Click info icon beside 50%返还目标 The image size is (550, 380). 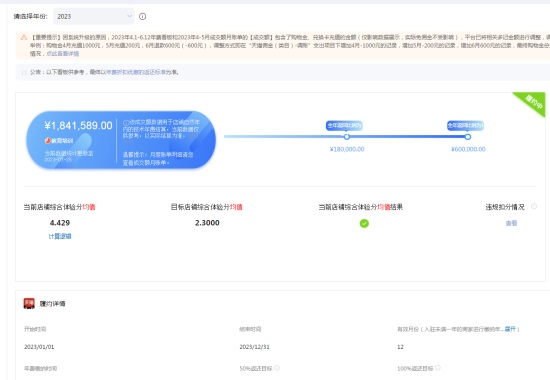point(276,368)
